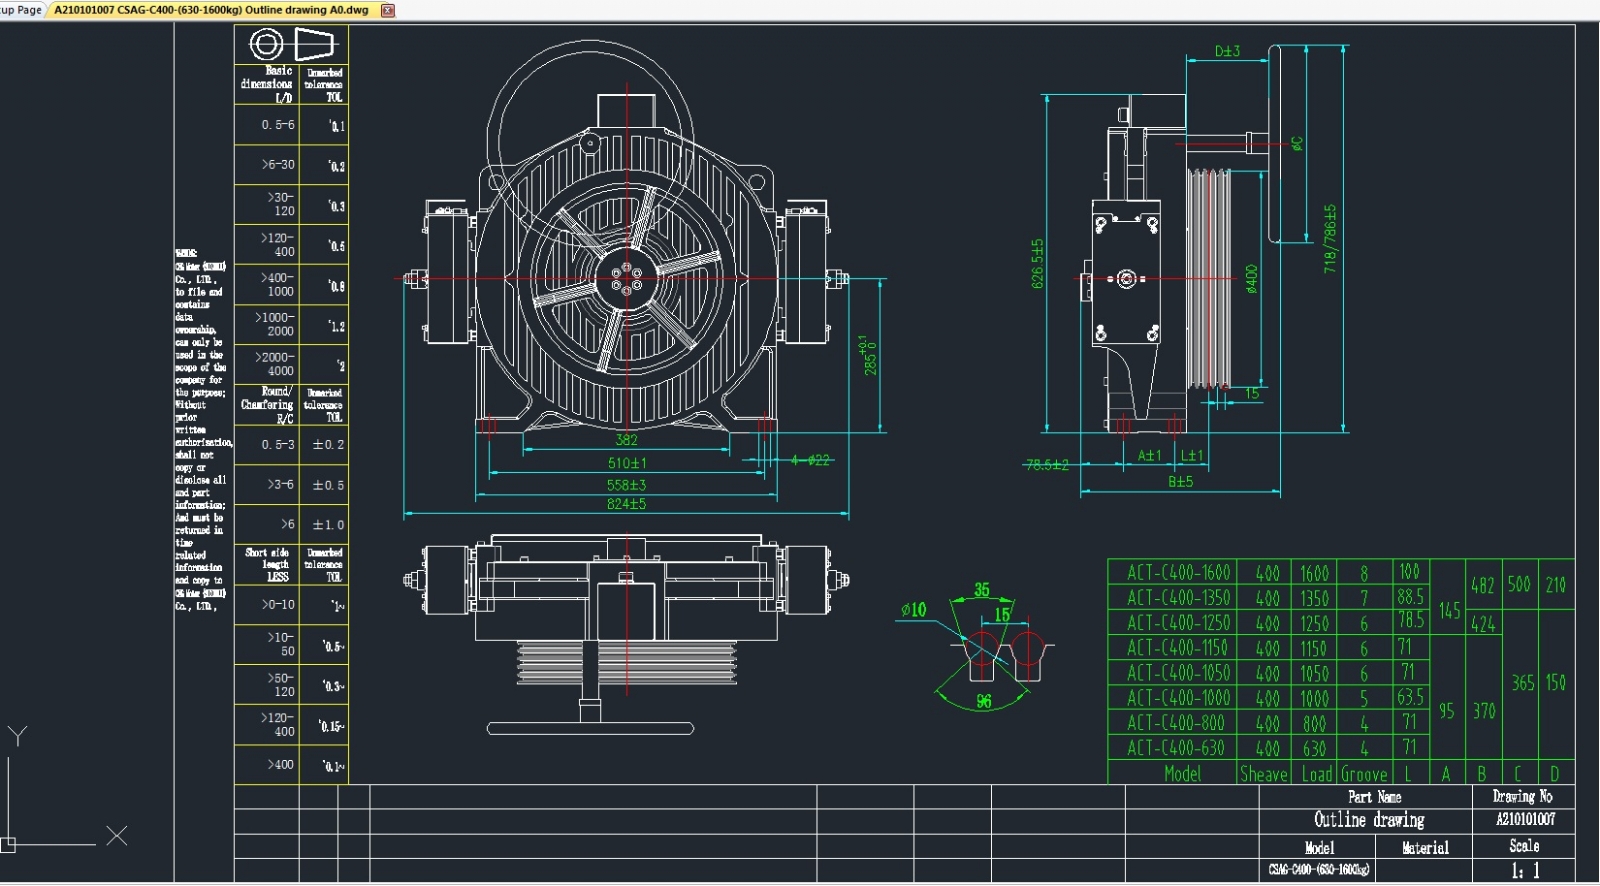Viewport: 1600px width, 886px height.
Task: Select the projection symbol above tolerance table
Action: point(291,44)
